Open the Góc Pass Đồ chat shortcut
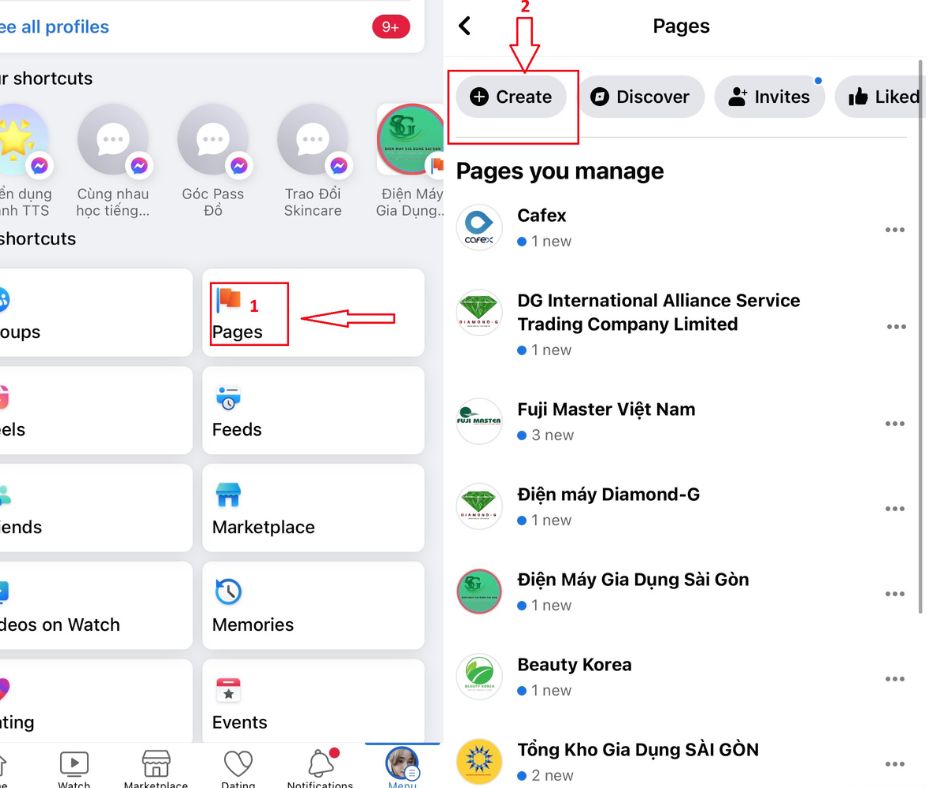The image size is (940, 788). [x=213, y=161]
